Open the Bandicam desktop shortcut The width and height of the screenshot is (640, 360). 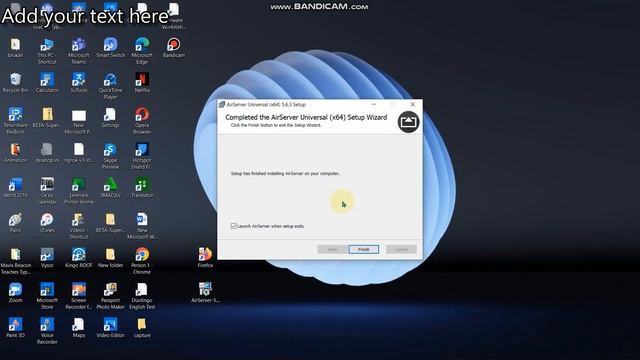pyautogui.click(x=173, y=48)
